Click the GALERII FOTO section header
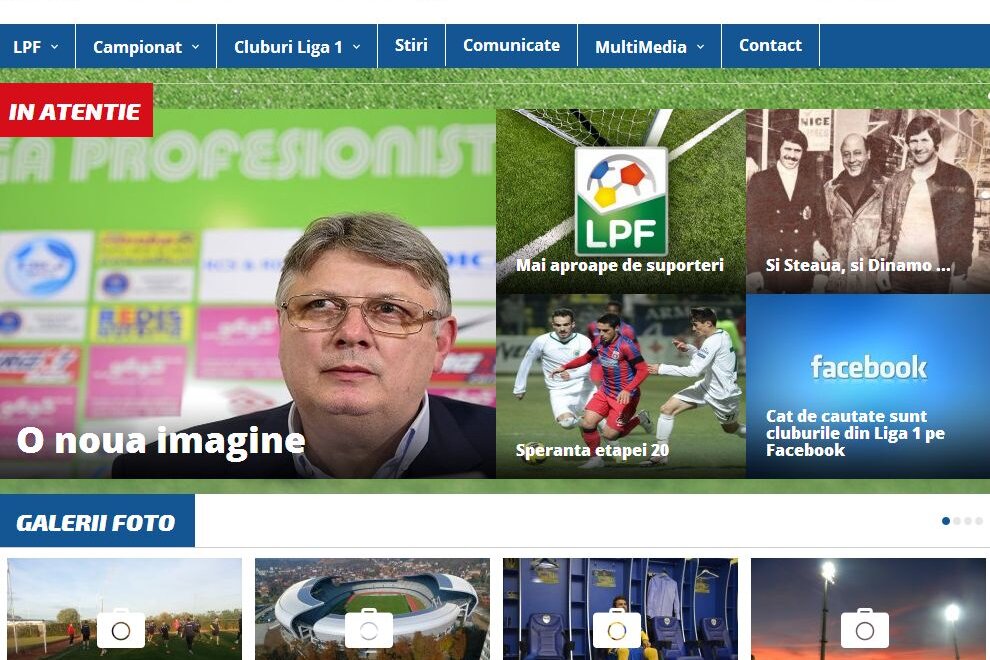The height and width of the screenshot is (660, 990). click(x=97, y=521)
